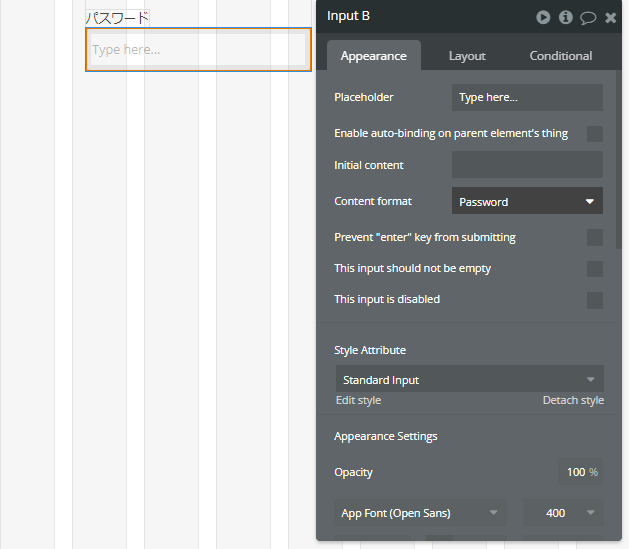Click the Detach style link

[573, 400]
